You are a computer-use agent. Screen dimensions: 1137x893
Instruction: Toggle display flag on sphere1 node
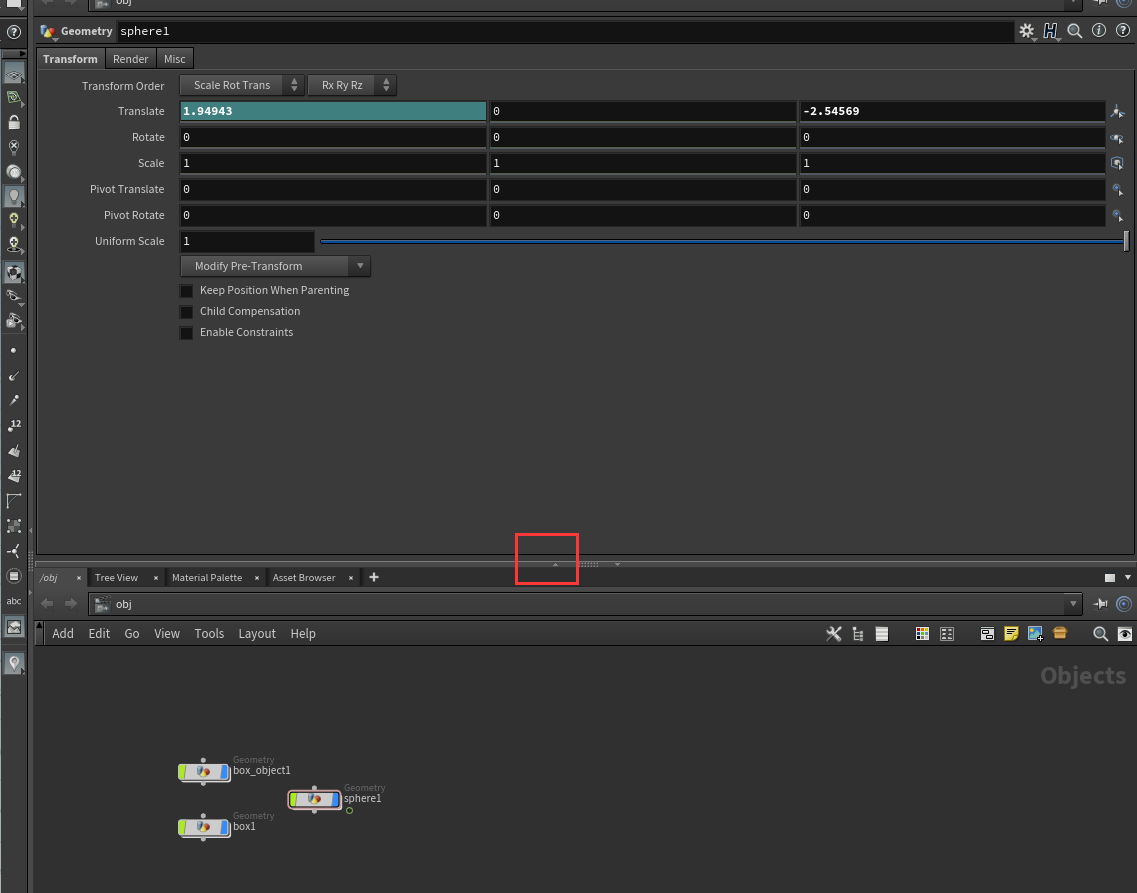click(x=336, y=799)
